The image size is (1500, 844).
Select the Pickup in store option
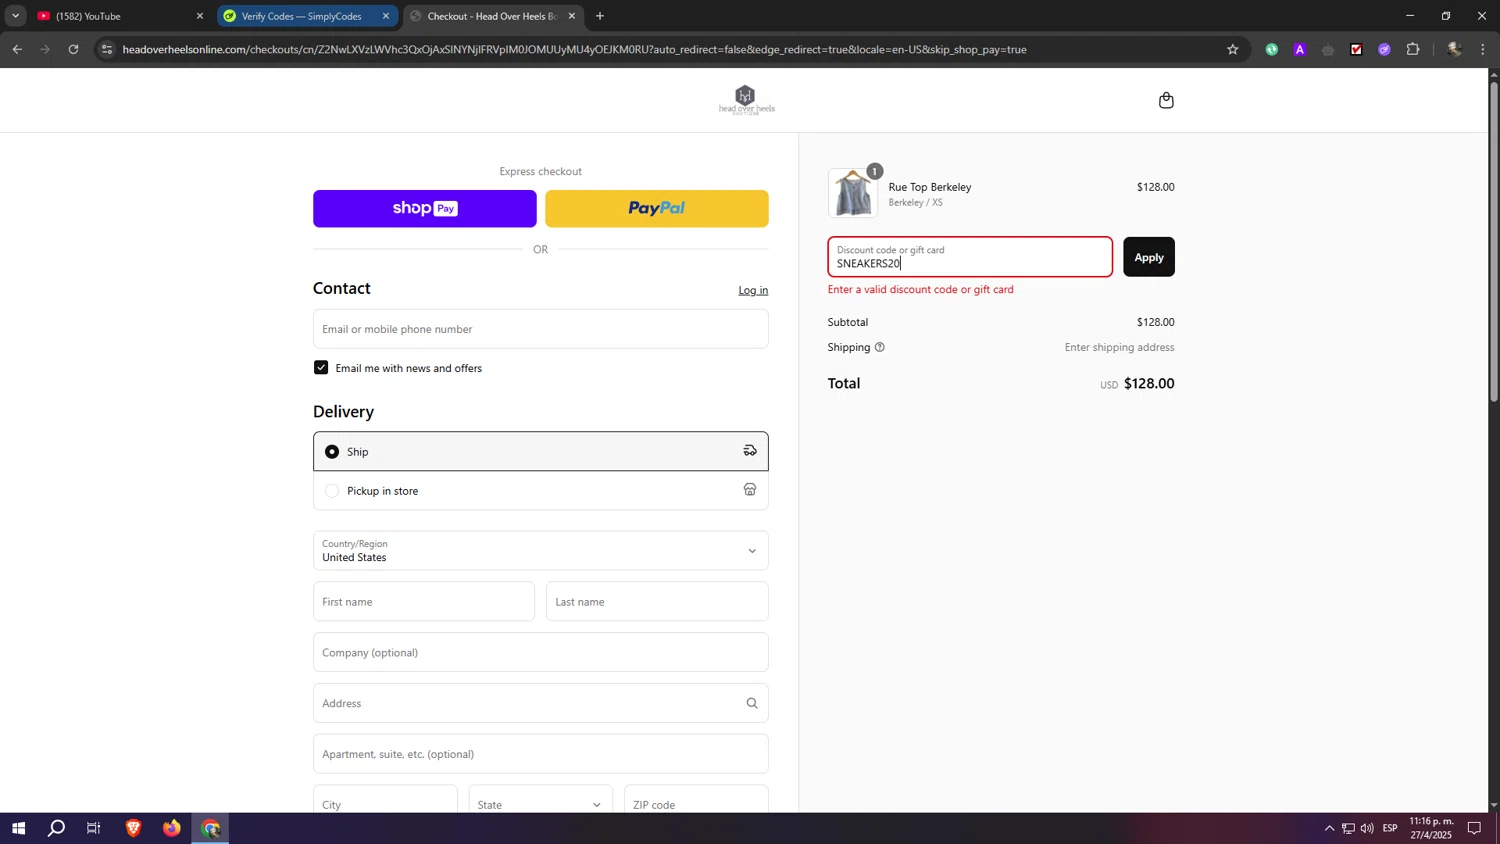click(540, 490)
